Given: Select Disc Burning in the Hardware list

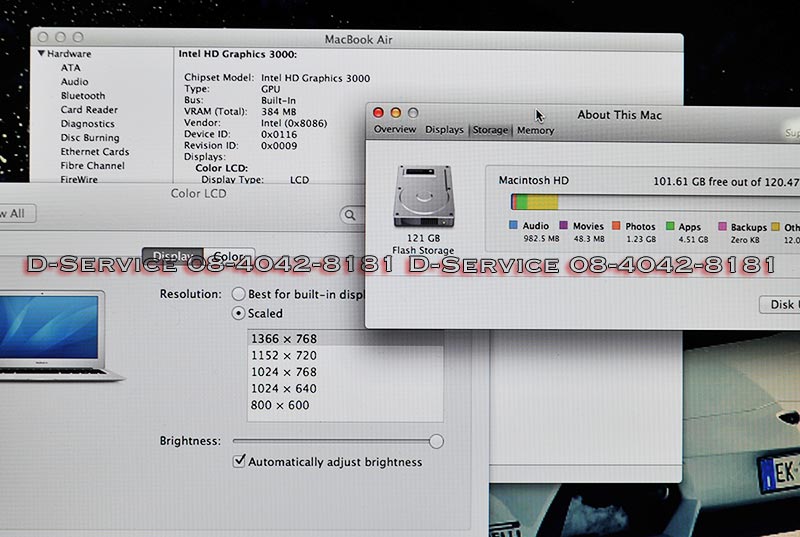Looking at the screenshot, I should coord(90,138).
